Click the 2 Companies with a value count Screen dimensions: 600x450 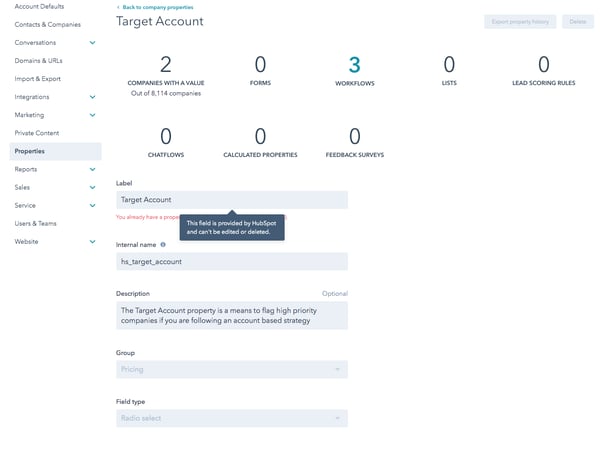pyautogui.click(x=166, y=64)
